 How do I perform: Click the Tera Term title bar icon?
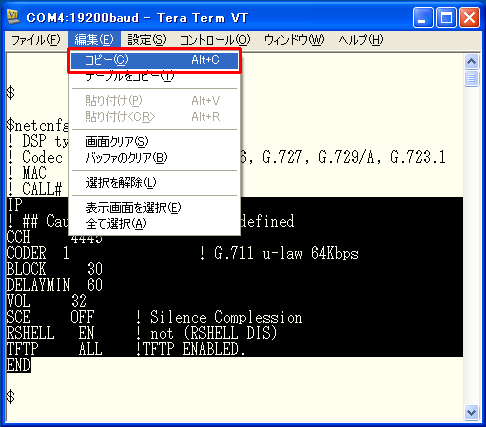(14, 17)
